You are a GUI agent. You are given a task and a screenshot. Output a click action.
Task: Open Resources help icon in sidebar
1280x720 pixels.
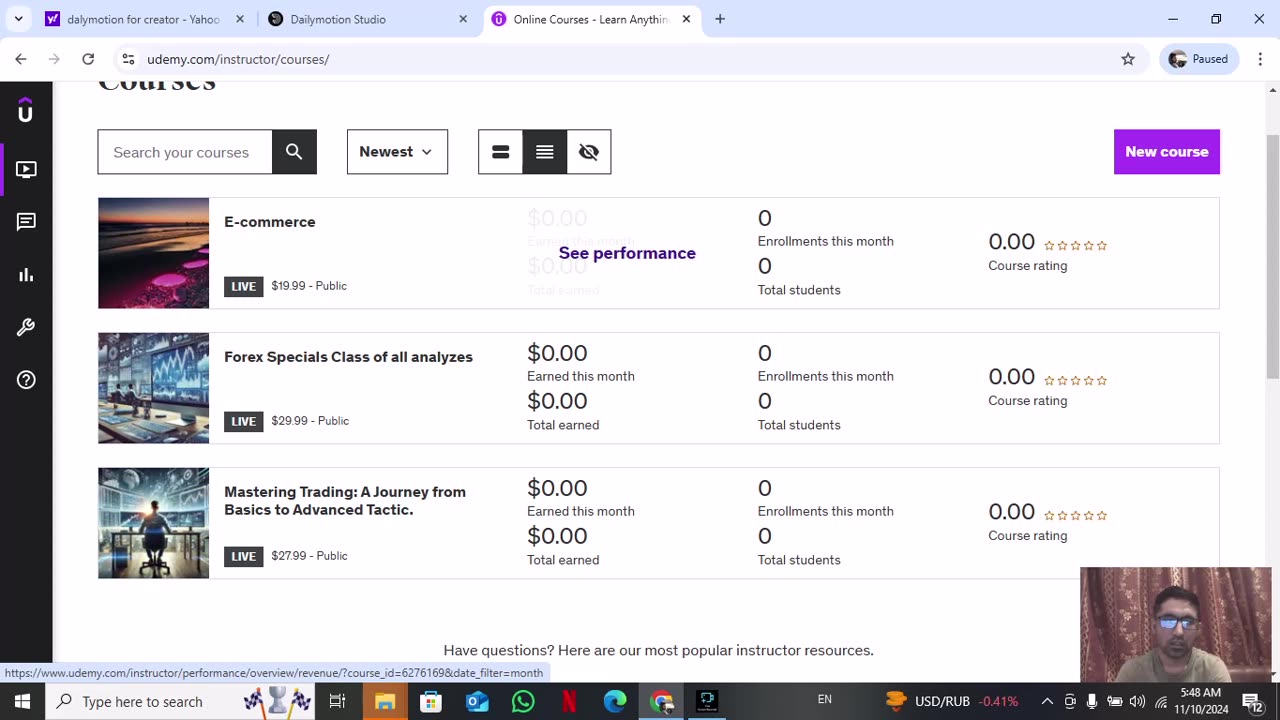tap(26, 380)
